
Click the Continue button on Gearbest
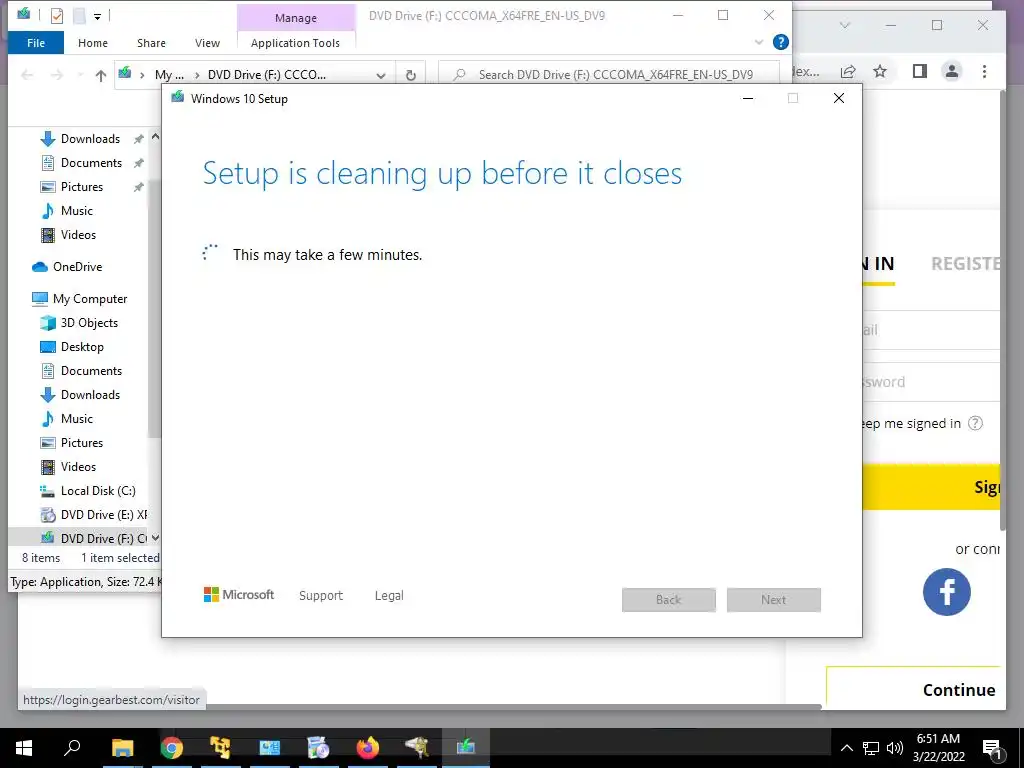(x=914, y=690)
